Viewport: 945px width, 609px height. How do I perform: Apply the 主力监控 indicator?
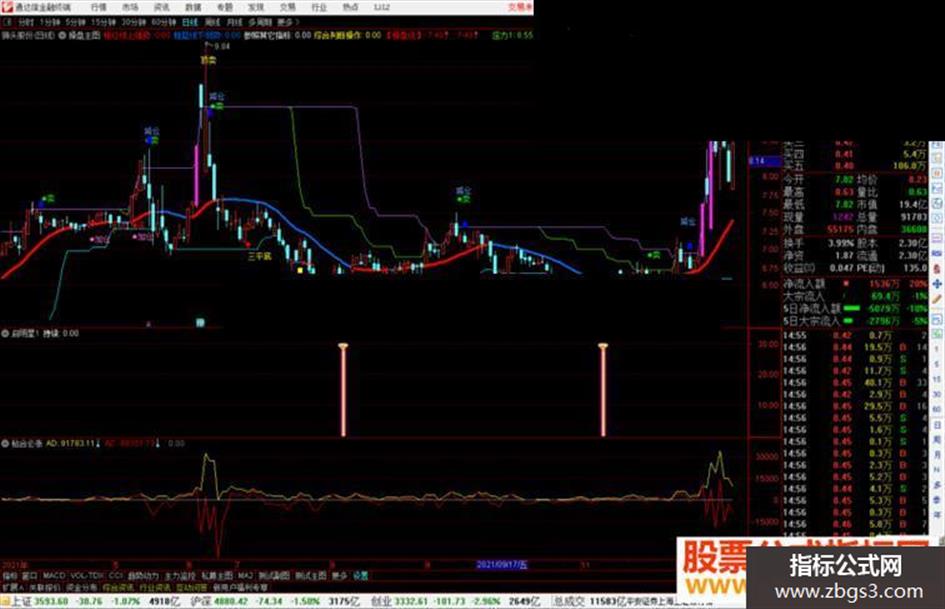(180, 576)
